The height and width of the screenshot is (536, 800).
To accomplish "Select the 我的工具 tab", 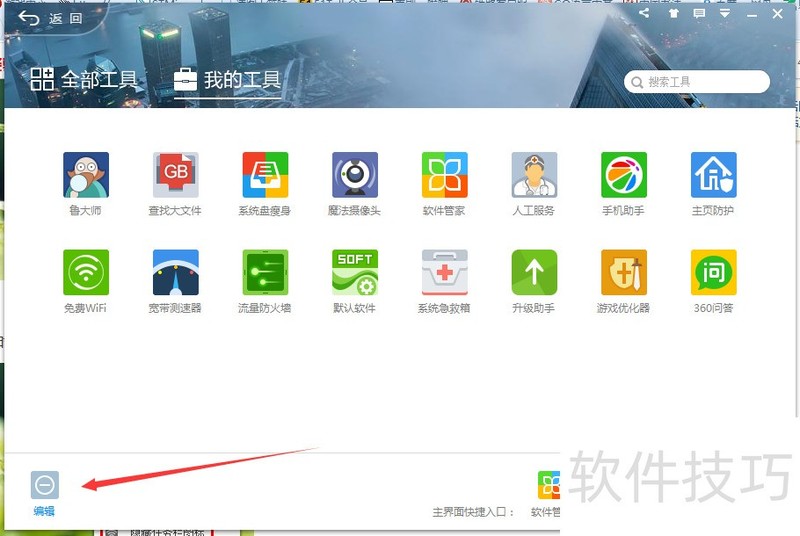I will point(228,80).
